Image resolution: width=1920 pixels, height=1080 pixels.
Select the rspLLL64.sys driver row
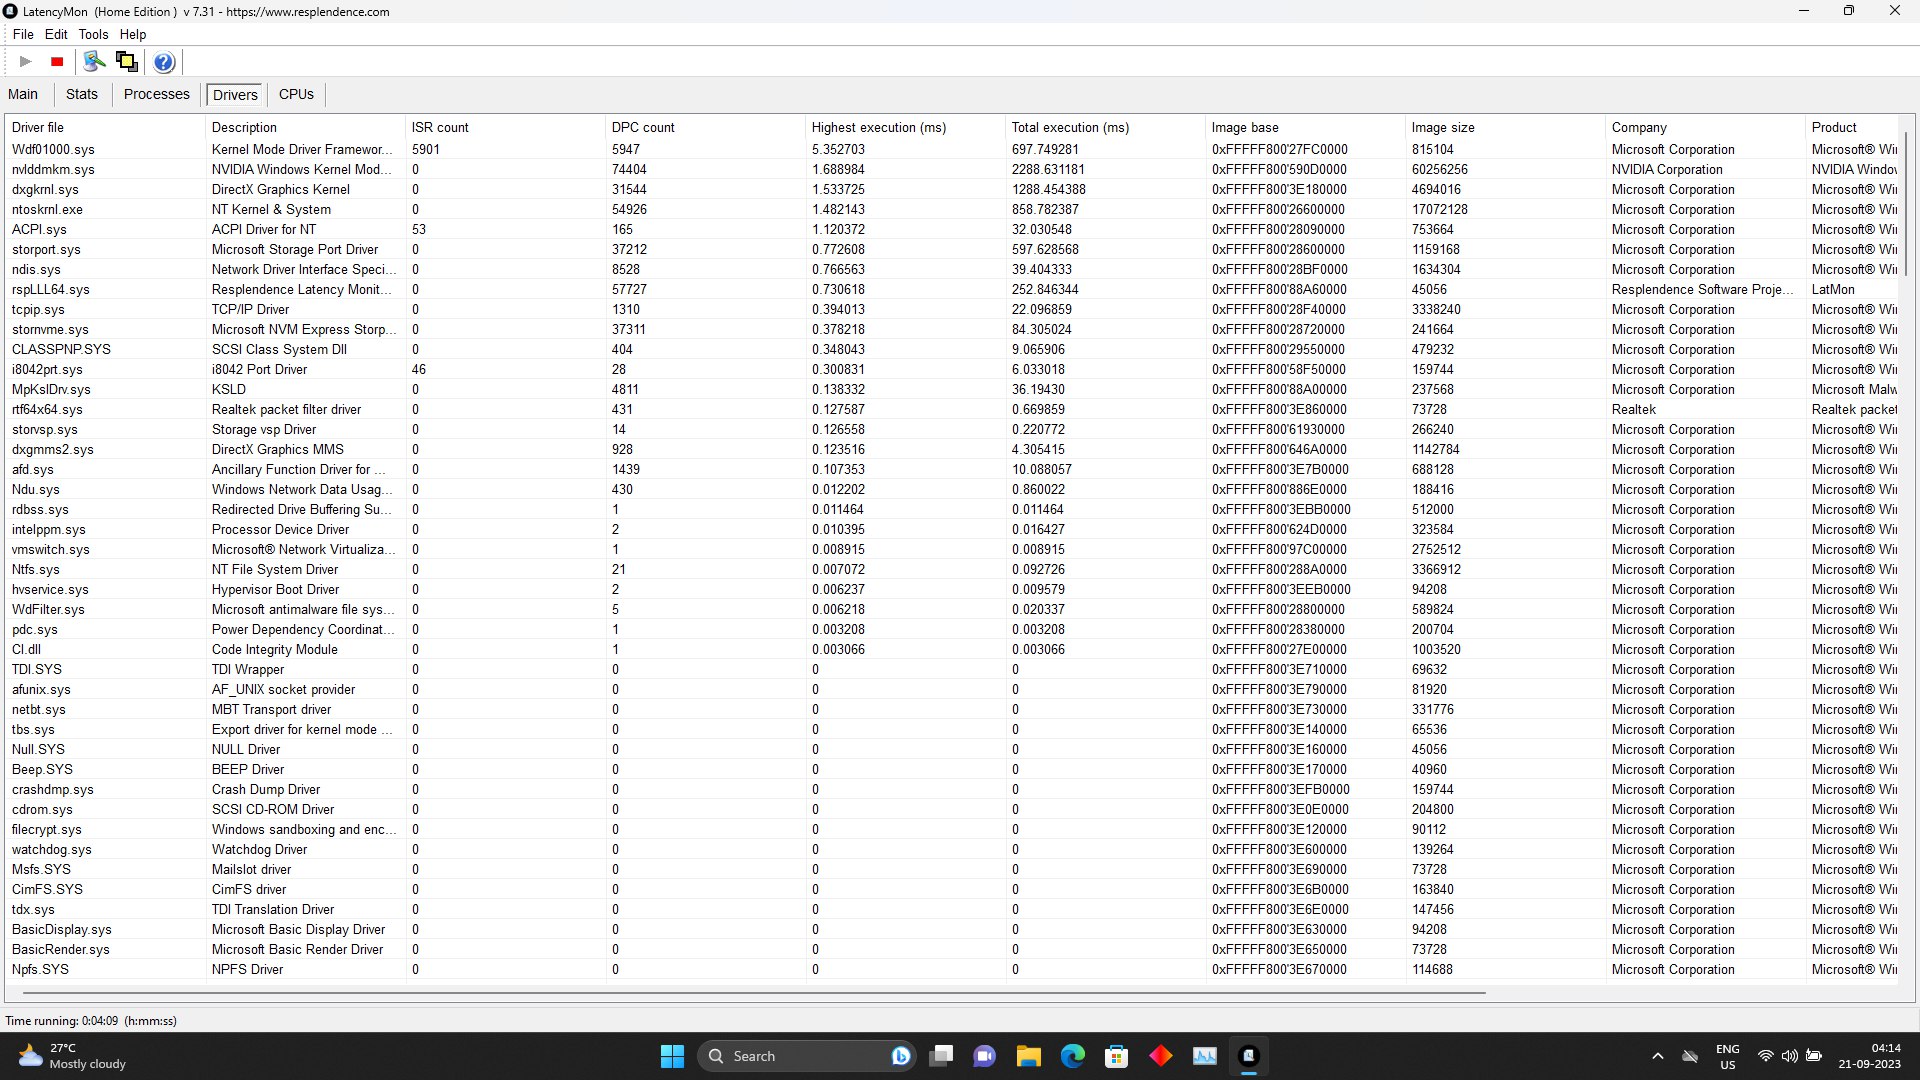pos(952,289)
